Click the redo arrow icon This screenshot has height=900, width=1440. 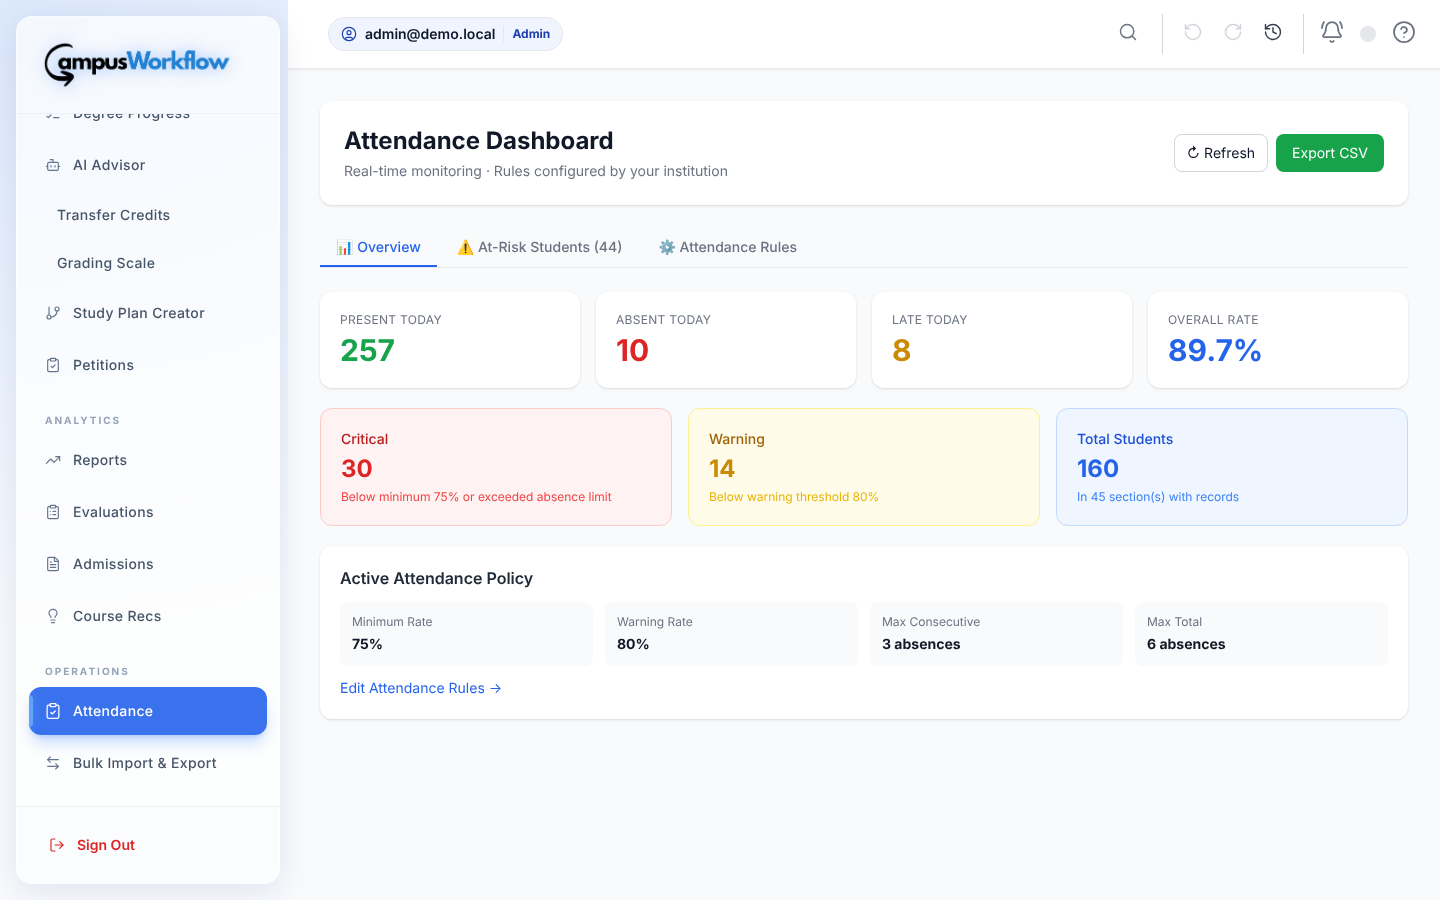click(1233, 33)
